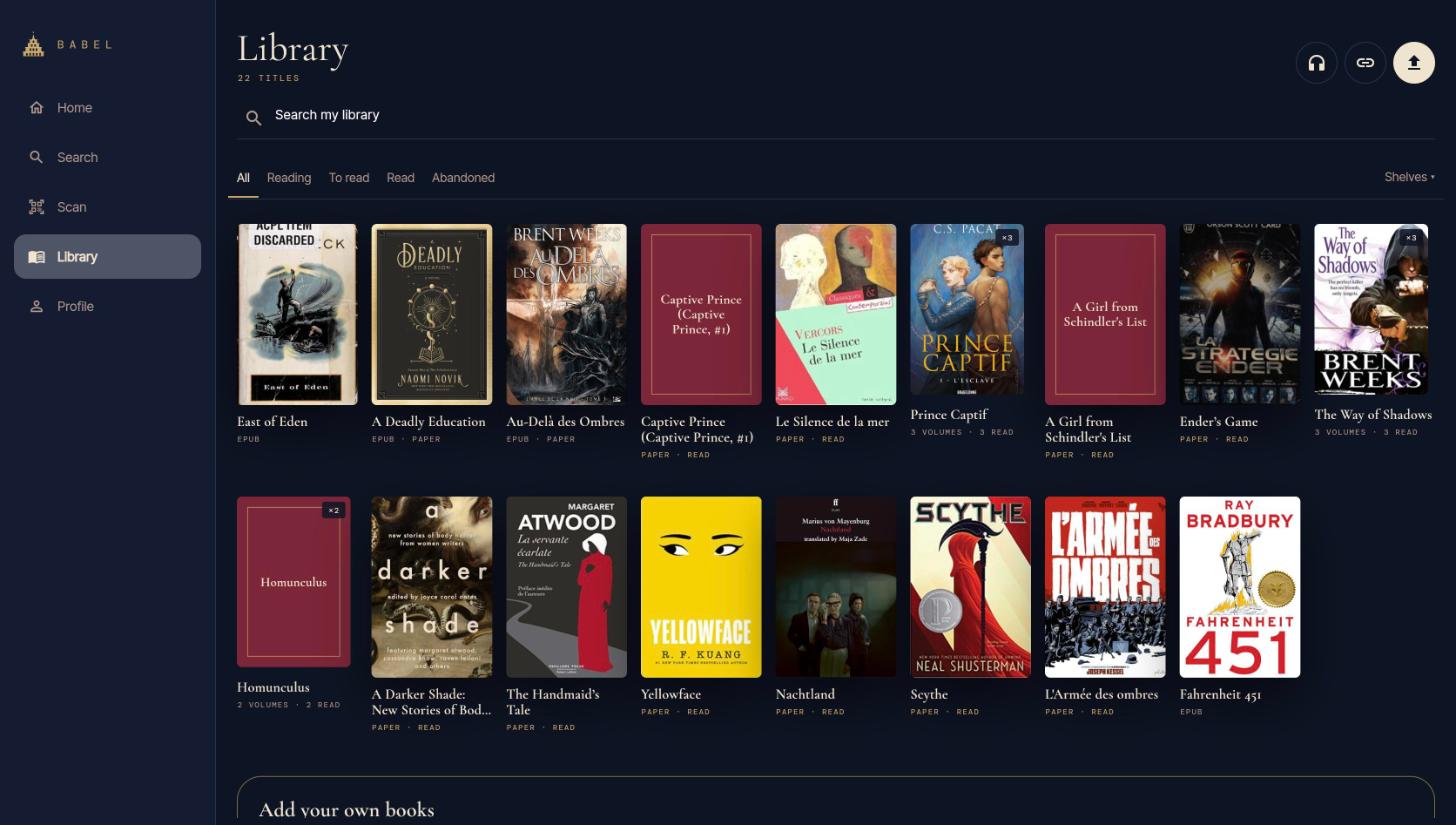Open the Nachtland book cover

click(x=836, y=587)
